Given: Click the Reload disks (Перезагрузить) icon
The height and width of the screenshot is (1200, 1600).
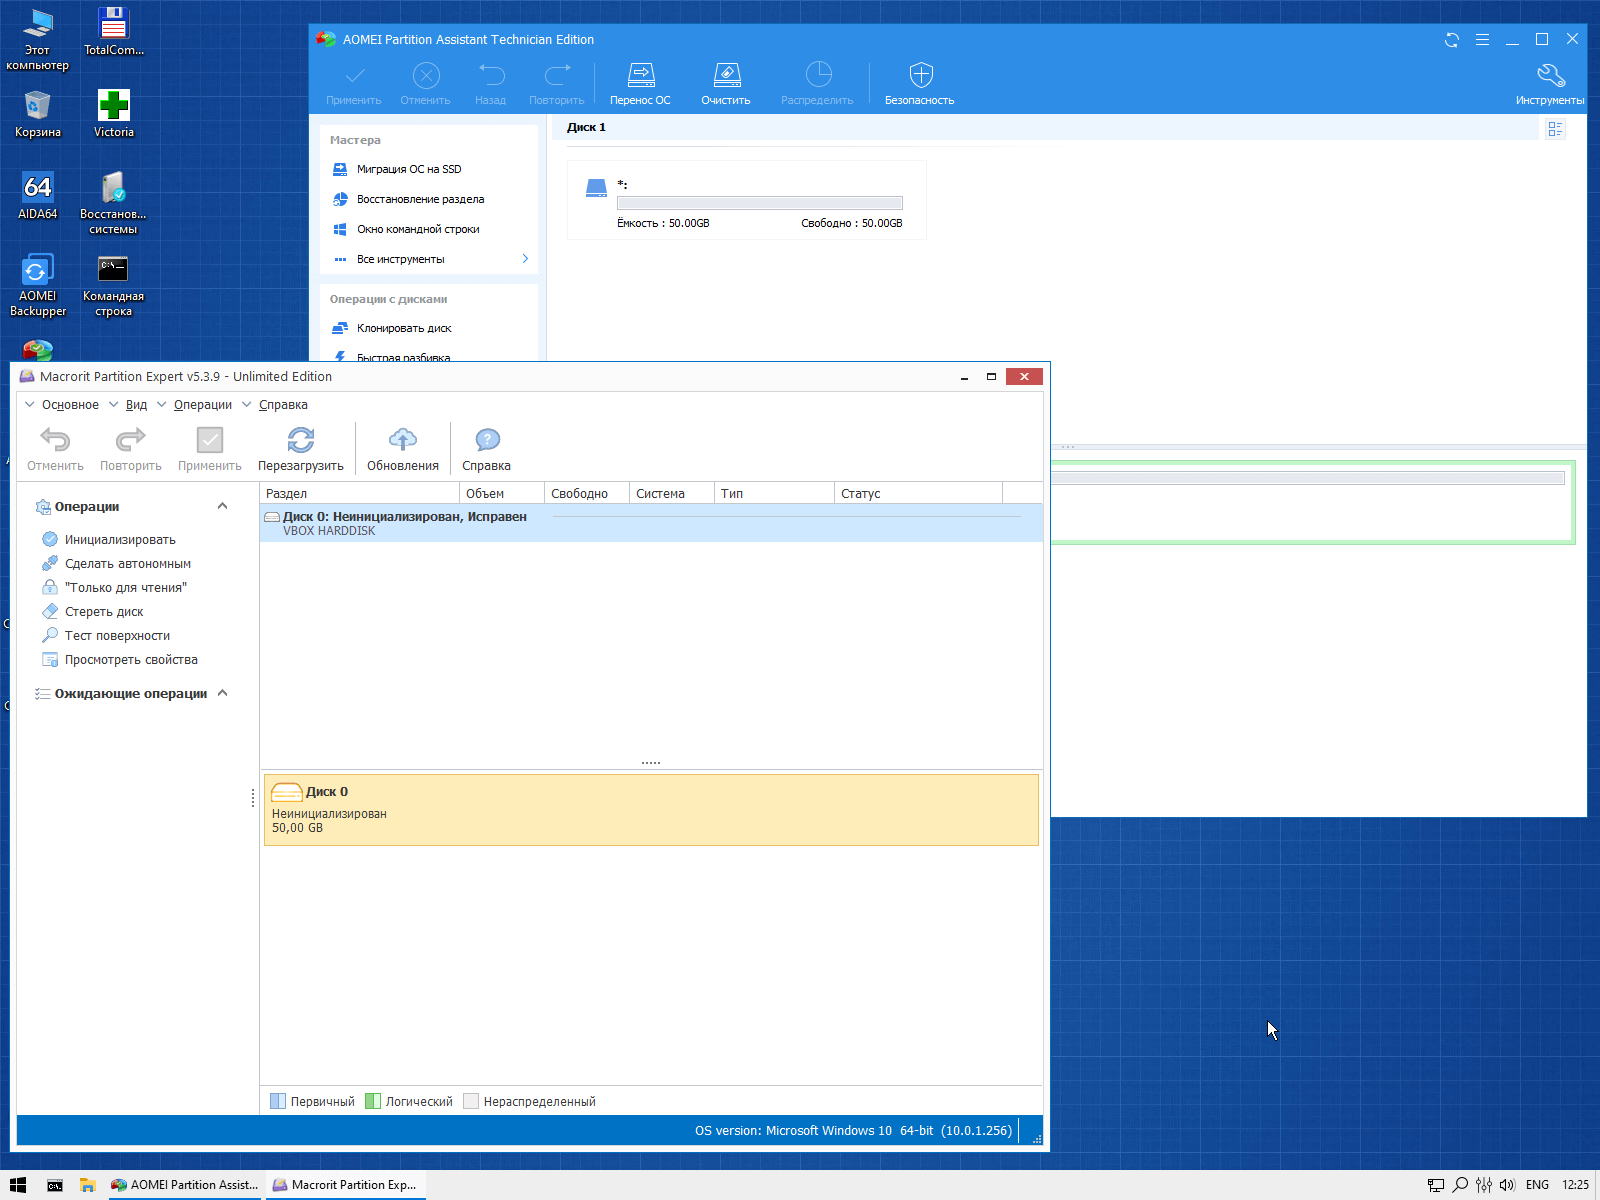Looking at the screenshot, I should point(300,441).
